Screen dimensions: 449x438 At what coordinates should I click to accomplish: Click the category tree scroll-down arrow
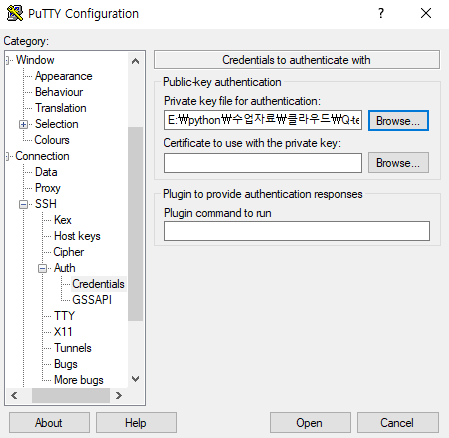135,379
